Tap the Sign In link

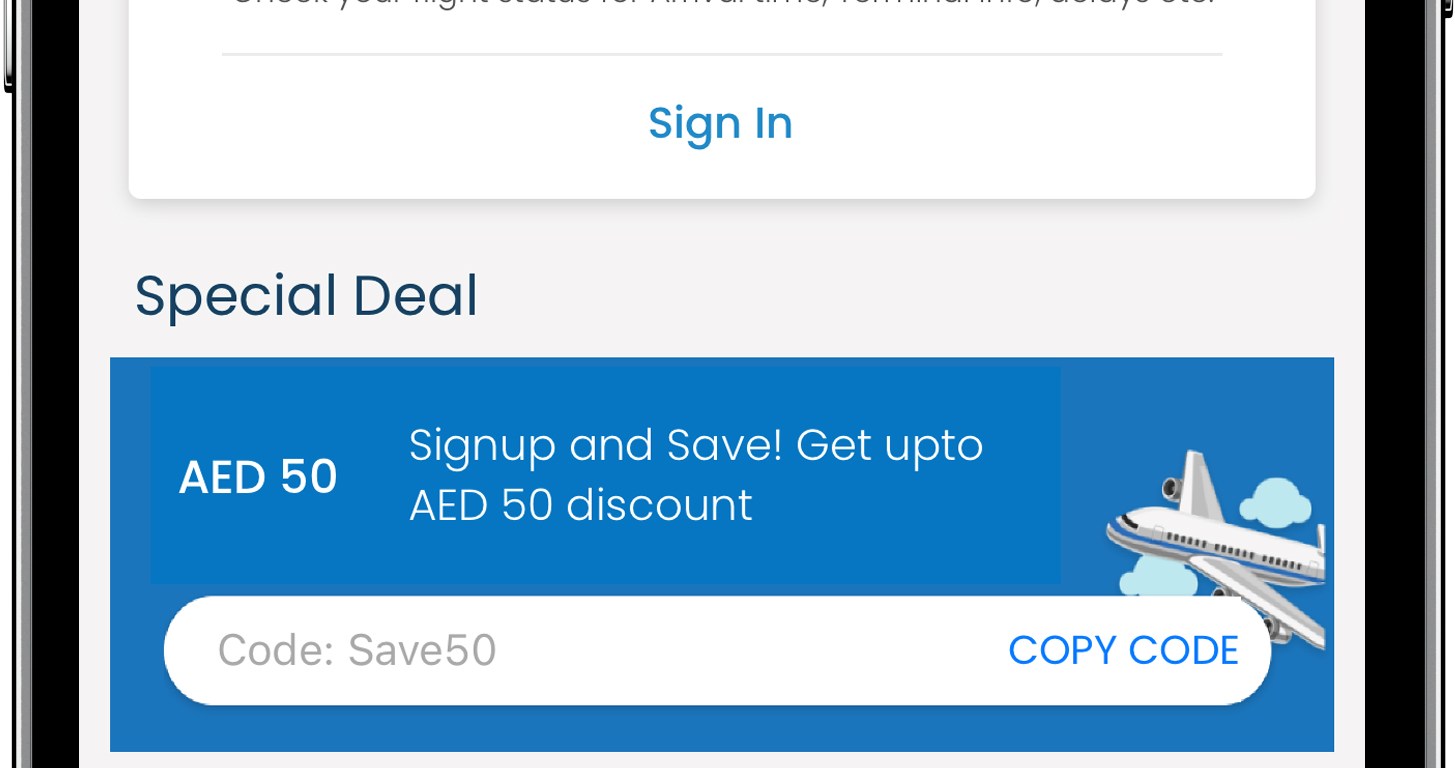tap(720, 123)
